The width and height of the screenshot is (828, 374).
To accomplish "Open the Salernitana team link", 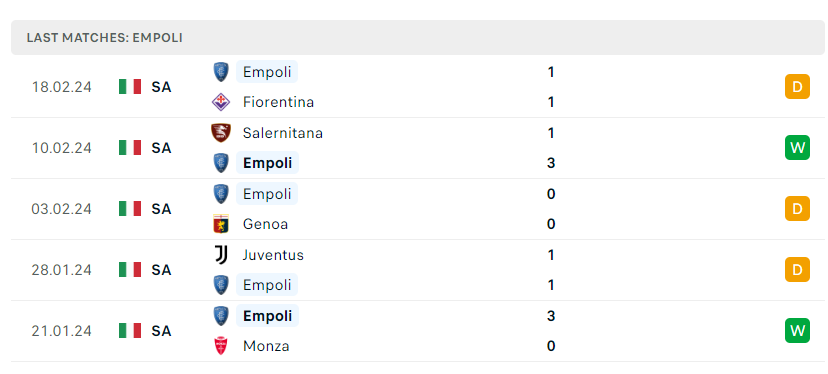I will [283, 133].
